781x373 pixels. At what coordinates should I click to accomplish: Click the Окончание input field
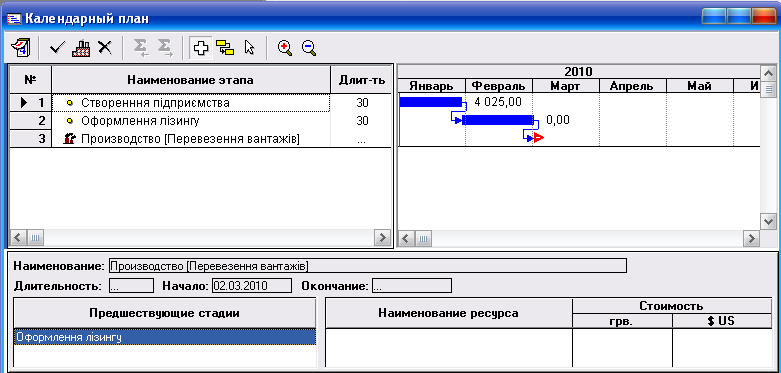tap(411, 286)
